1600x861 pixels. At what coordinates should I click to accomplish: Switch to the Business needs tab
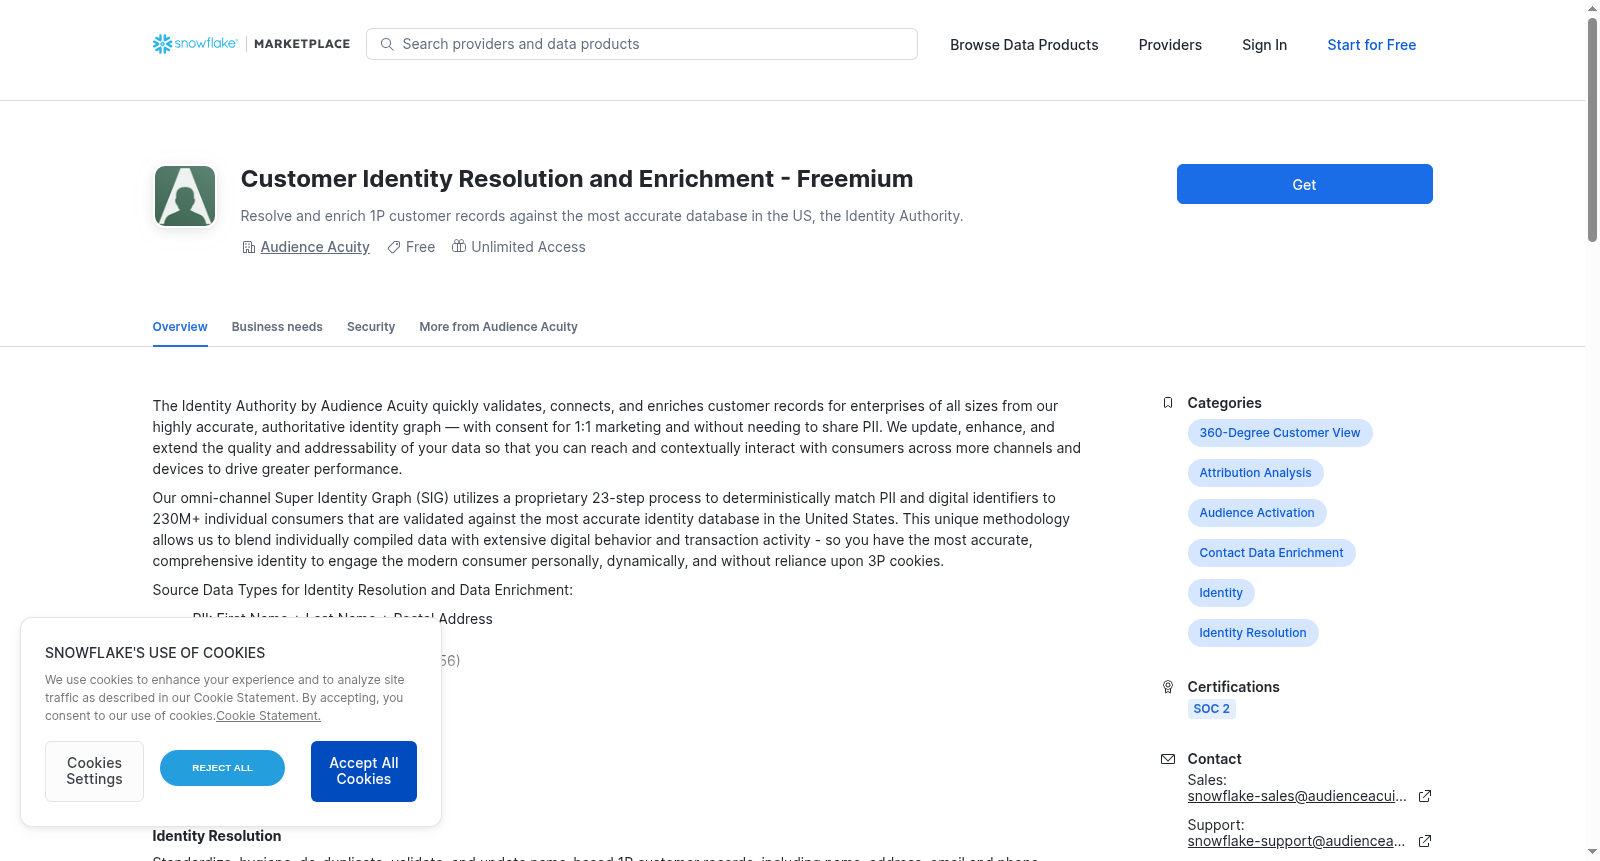[277, 327]
